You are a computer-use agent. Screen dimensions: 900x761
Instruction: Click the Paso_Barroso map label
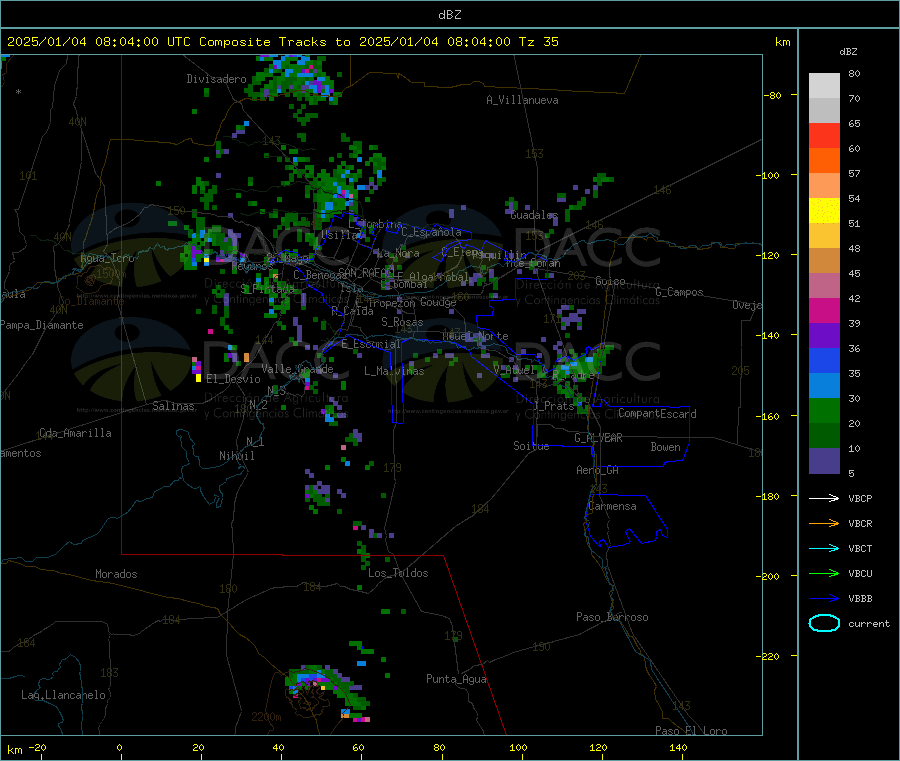point(612,617)
